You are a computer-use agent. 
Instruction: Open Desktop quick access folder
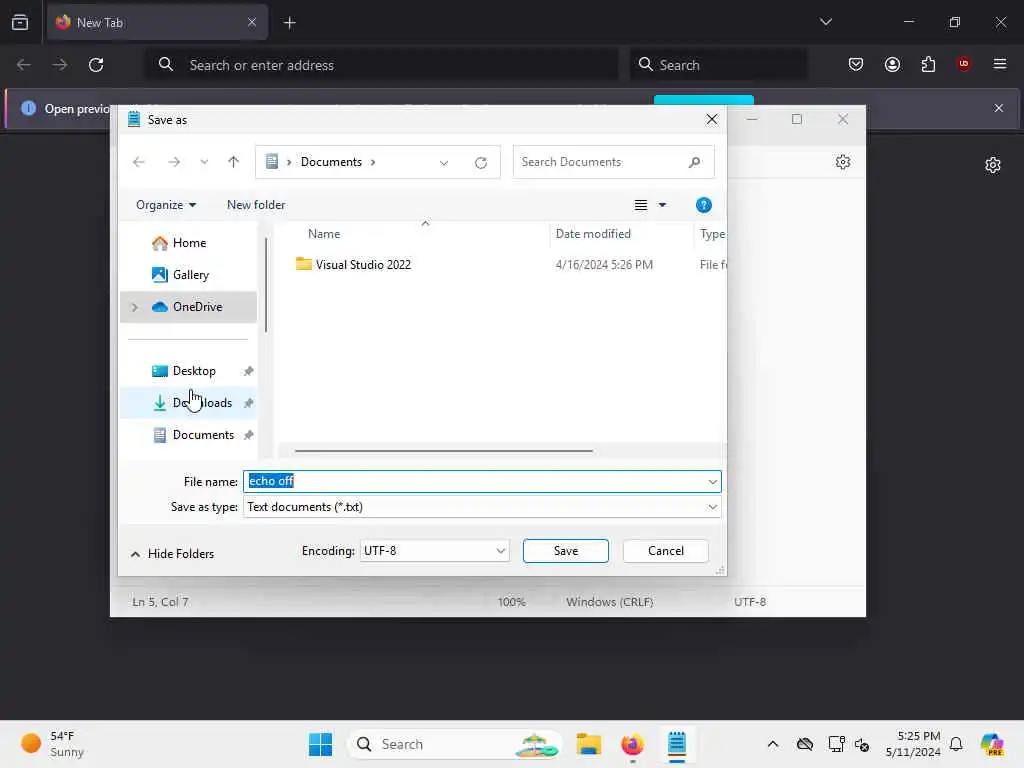189,371
